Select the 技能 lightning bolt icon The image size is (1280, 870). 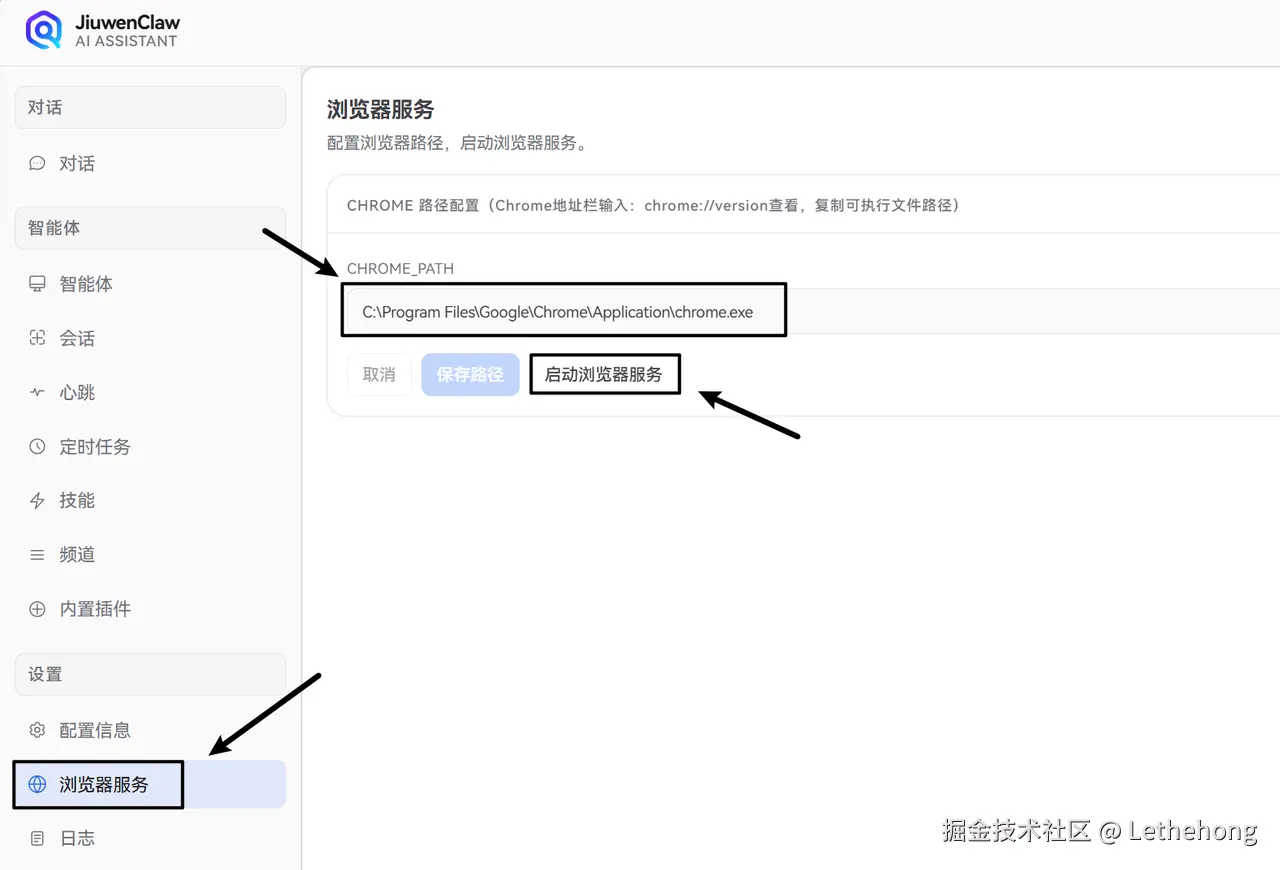click(37, 500)
